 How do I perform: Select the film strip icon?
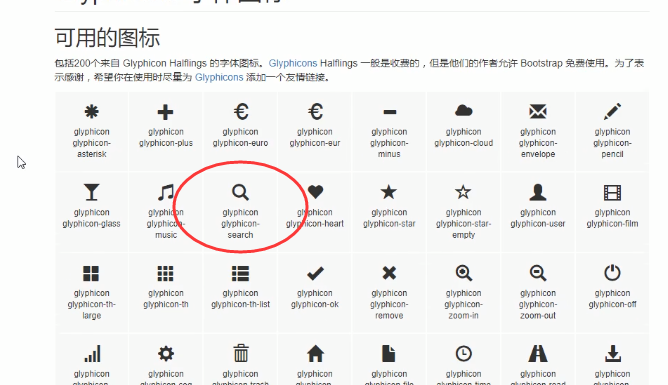pos(613,193)
